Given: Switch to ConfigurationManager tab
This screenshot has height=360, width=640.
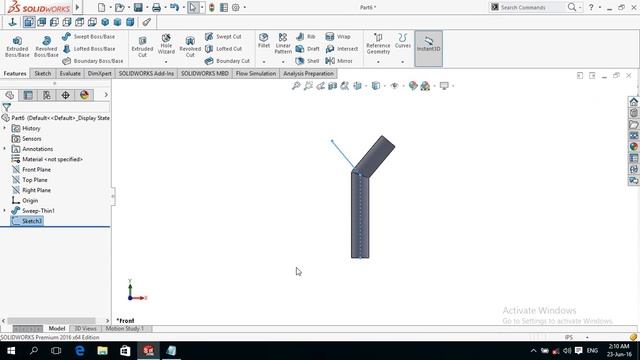Looking at the screenshot, I should [47, 95].
